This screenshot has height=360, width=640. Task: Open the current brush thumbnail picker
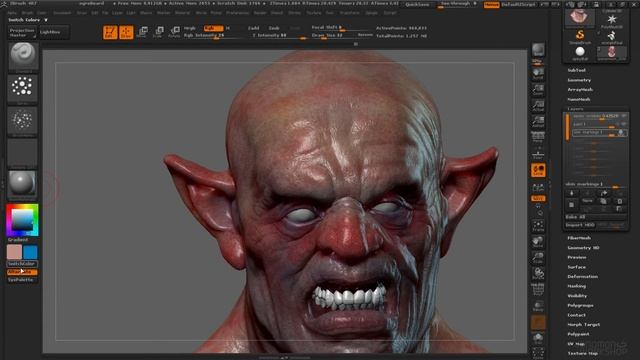tap(23, 56)
